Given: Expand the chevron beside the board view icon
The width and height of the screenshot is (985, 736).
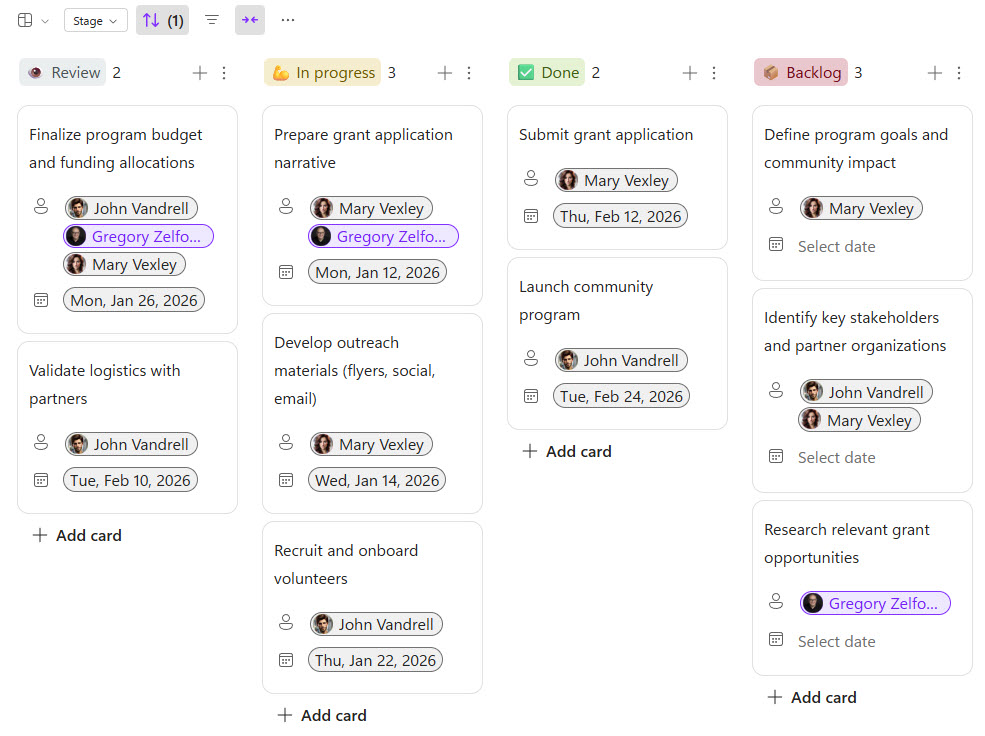Looking at the screenshot, I should pyautogui.click(x=44, y=20).
